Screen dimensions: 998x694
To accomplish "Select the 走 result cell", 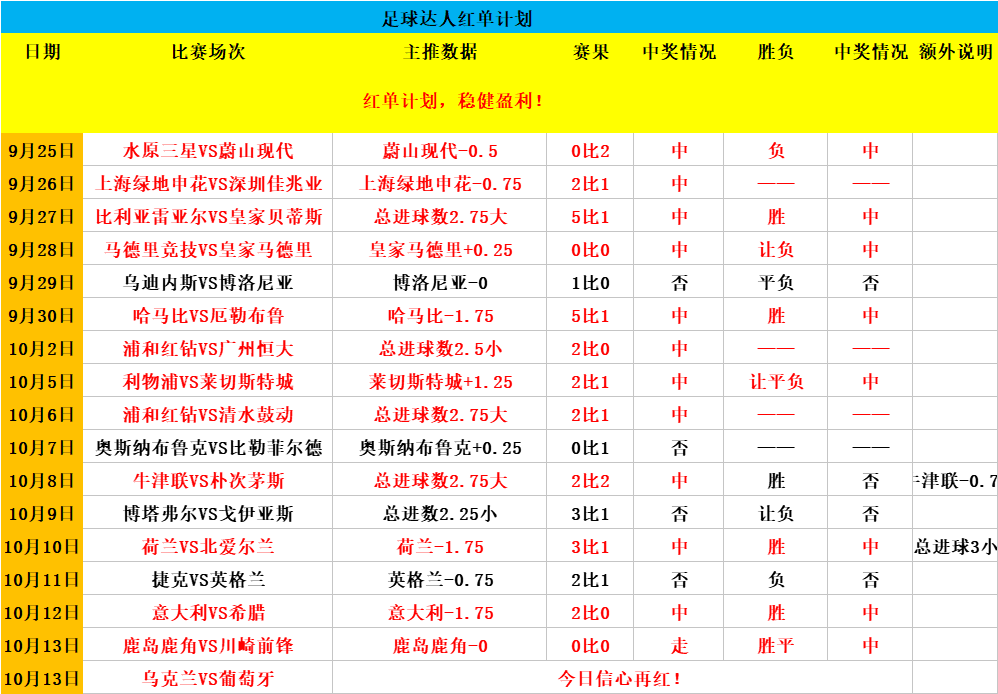I will point(679,646).
